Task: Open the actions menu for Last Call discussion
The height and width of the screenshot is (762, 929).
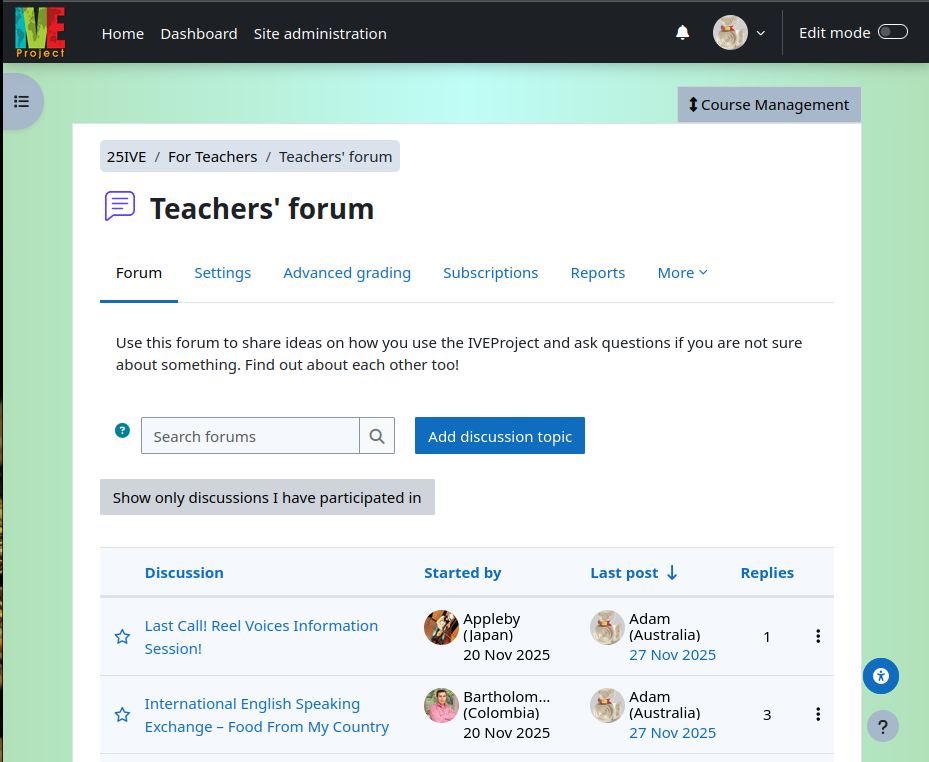Action: [818, 635]
